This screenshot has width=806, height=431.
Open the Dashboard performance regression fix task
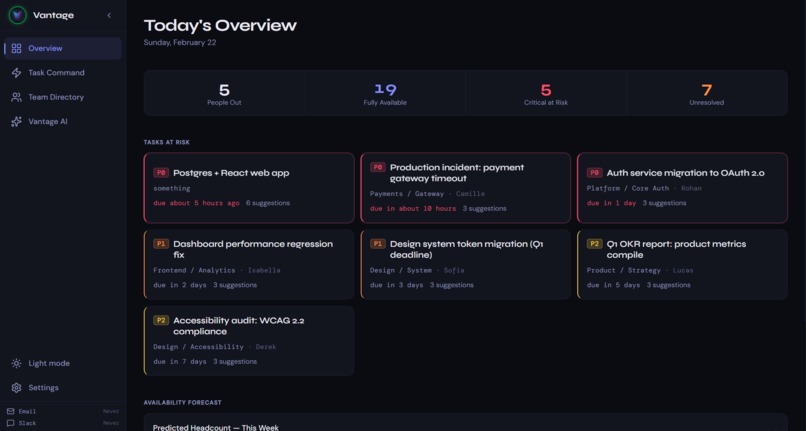click(249, 264)
